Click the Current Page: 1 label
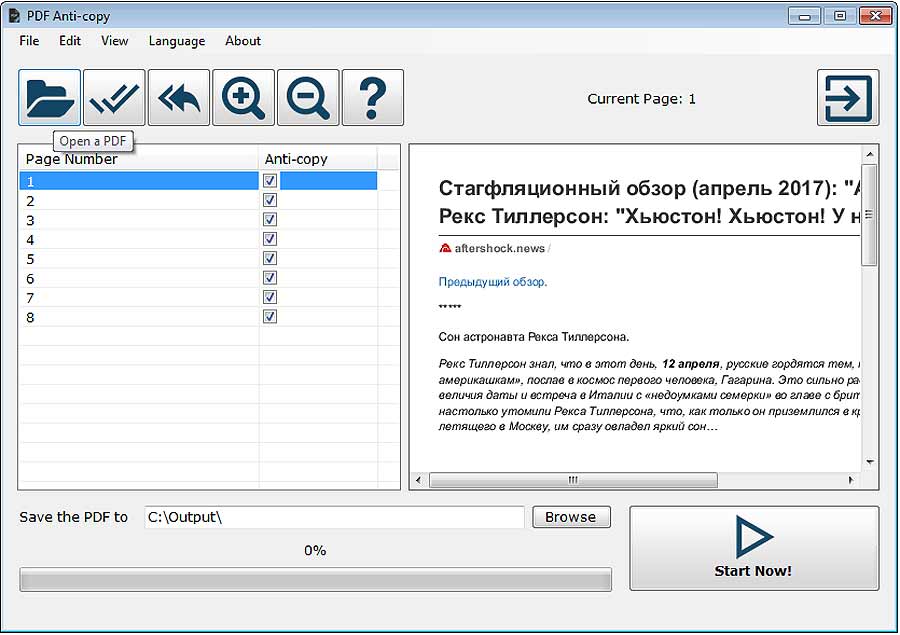This screenshot has height=635, width=900. [641, 99]
